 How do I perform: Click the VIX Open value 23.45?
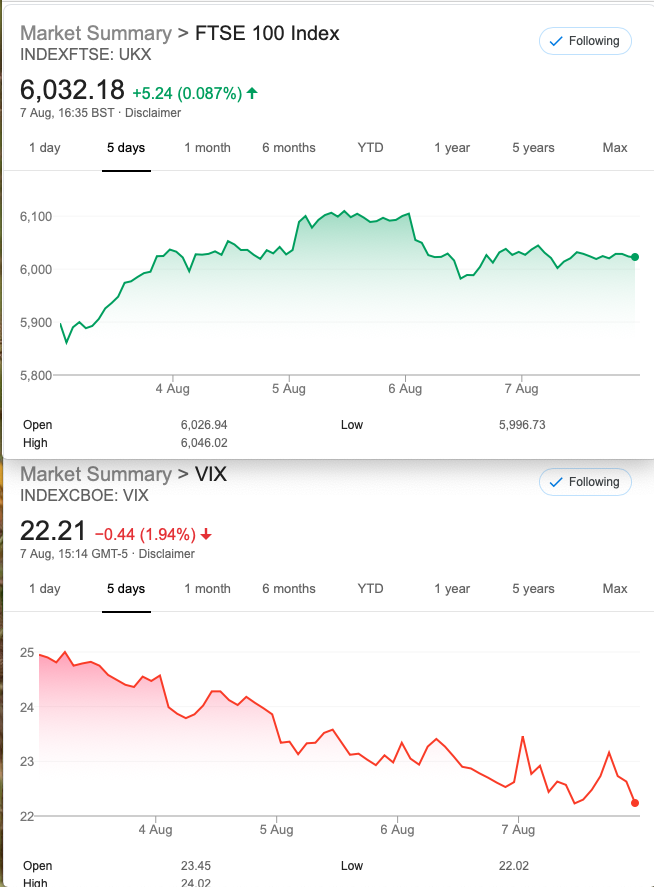(x=196, y=866)
